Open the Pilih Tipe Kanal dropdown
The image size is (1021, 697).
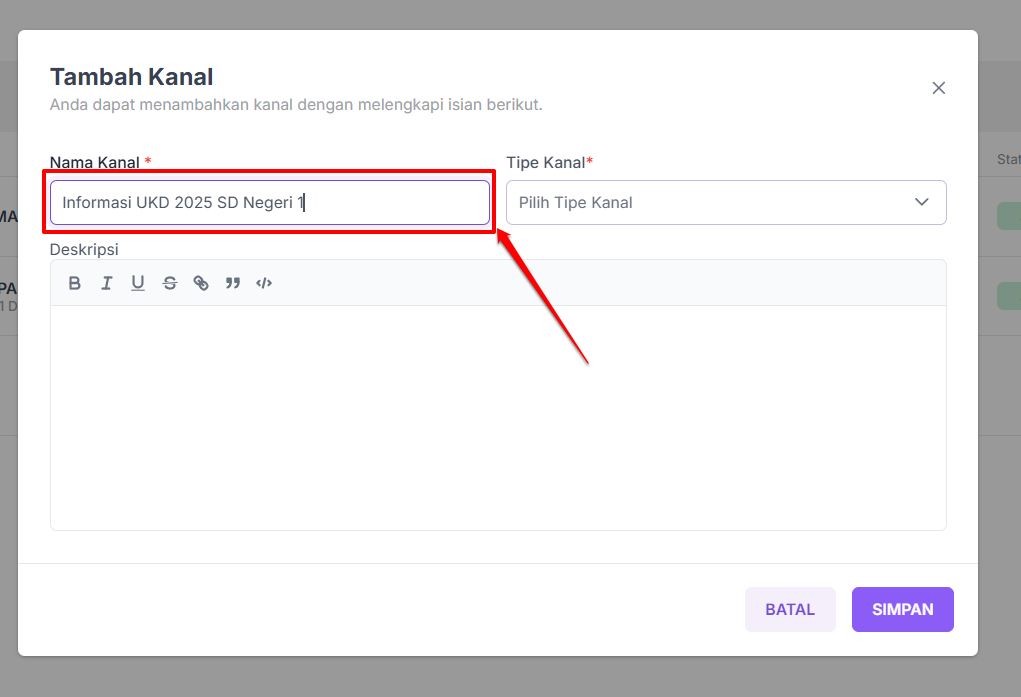pos(726,203)
